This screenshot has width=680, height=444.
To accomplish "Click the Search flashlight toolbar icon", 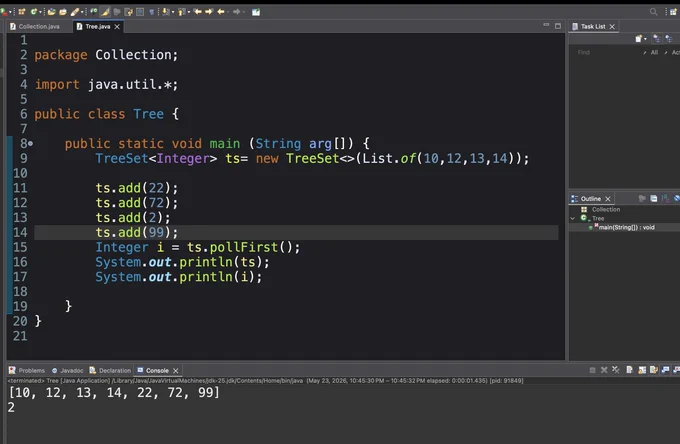I will pyautogui.click(x=75, y=12).
